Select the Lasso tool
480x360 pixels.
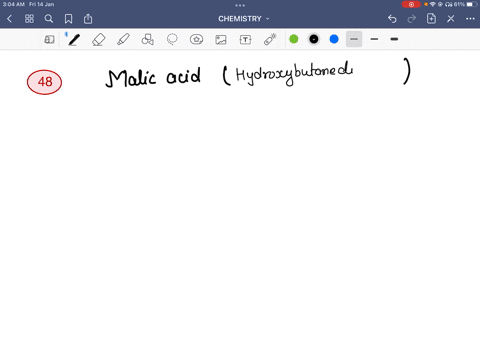(x=172, y=39)
